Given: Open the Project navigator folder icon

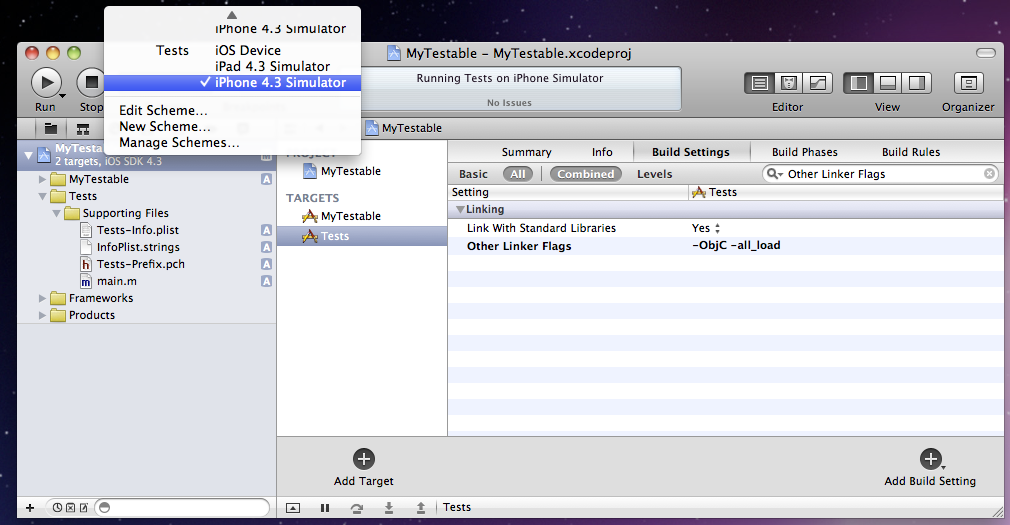Looking at the screenshot, I should (x=51, y=128).
